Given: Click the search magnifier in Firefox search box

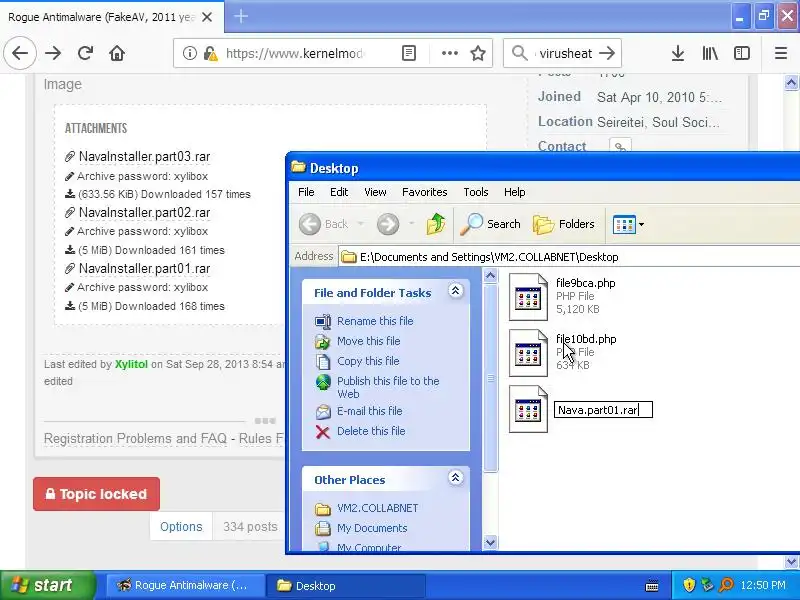Looking at the screenshot, I should 519,53.
